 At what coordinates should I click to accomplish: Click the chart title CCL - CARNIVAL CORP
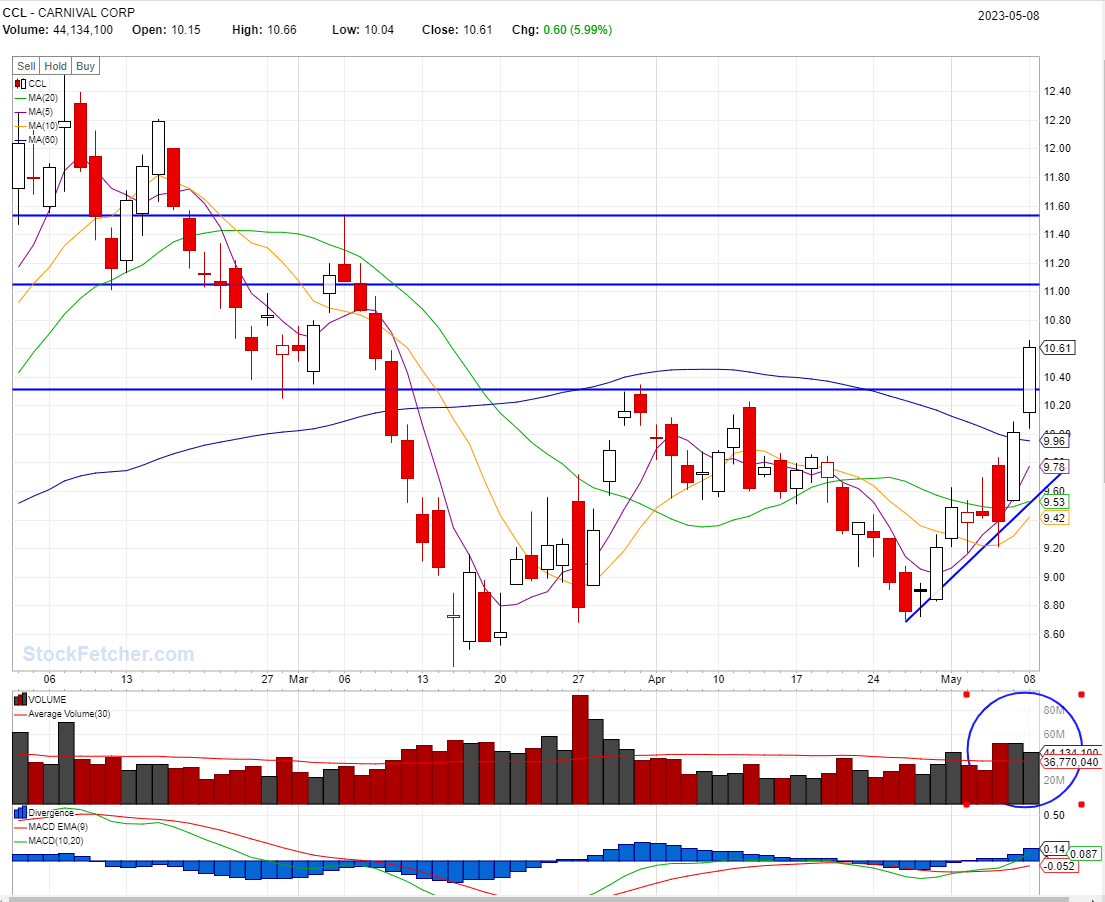(x=69, y=13)
